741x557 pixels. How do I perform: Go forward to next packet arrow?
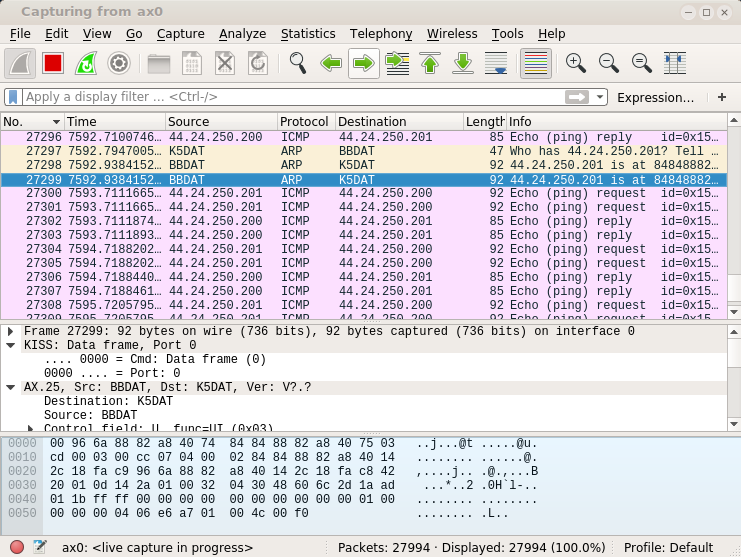pos(363,63)
